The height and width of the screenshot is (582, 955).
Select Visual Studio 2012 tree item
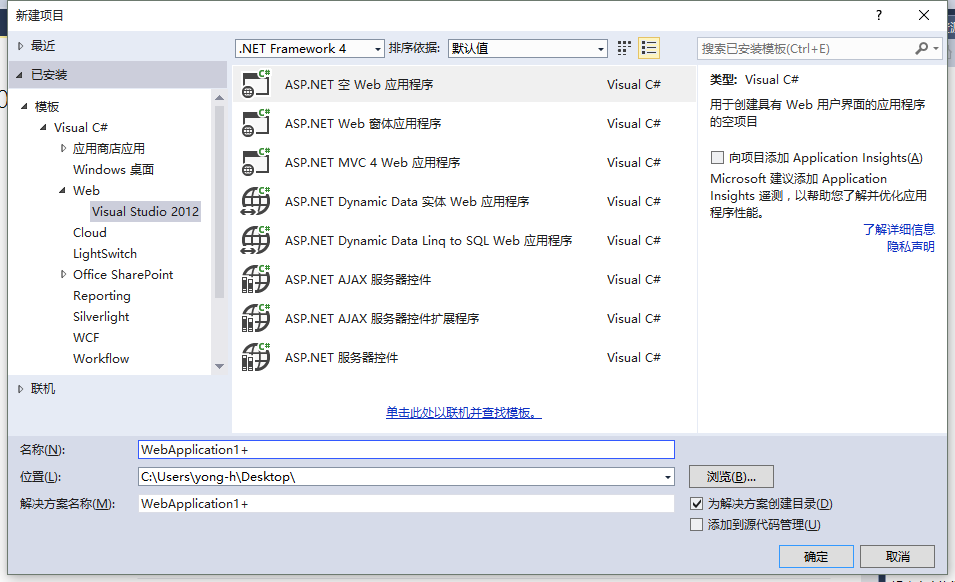[145, 211]
